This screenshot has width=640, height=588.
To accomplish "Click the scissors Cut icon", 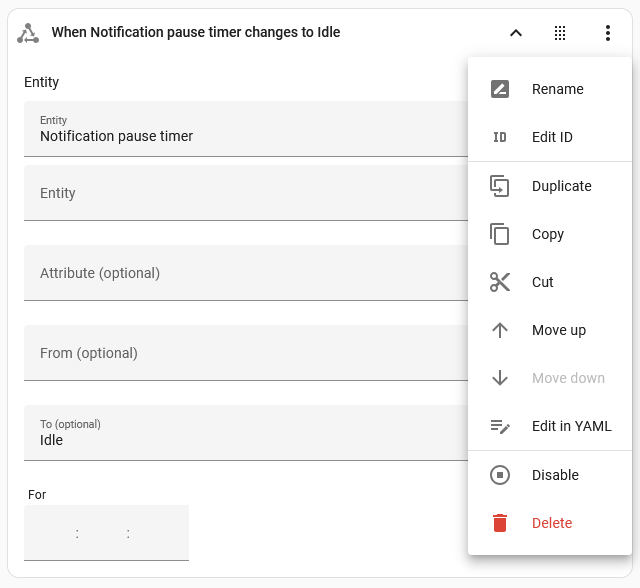I will click(500, 282).
